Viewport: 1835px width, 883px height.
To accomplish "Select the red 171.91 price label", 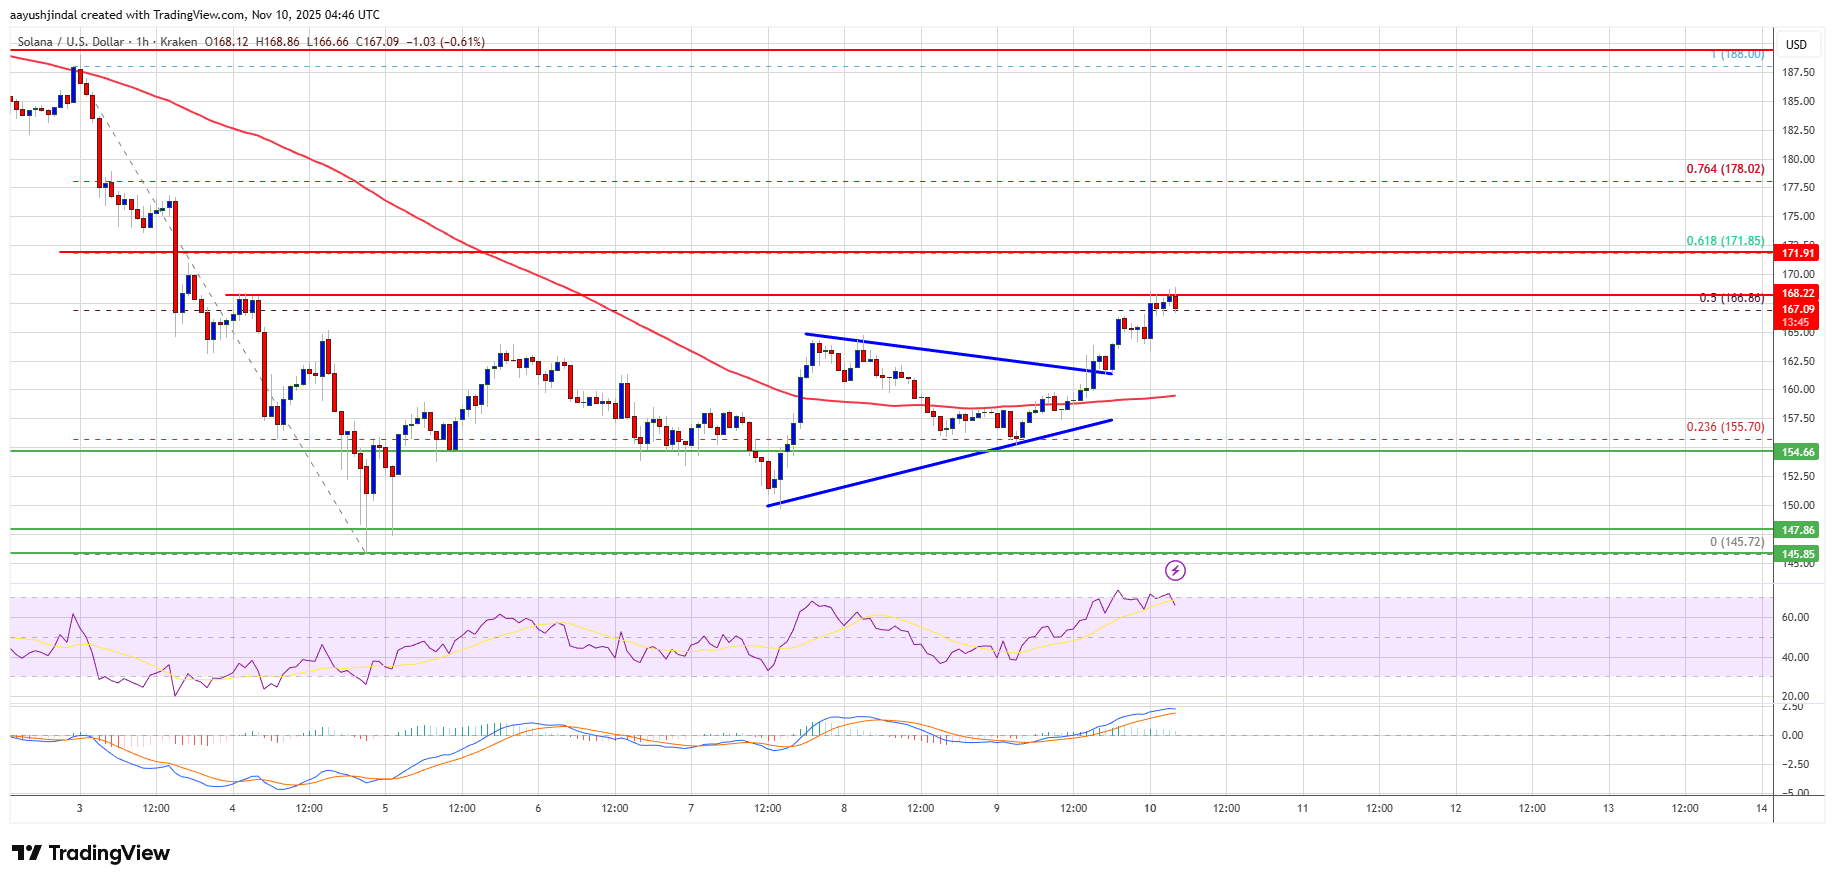I will coord(1797,253).
